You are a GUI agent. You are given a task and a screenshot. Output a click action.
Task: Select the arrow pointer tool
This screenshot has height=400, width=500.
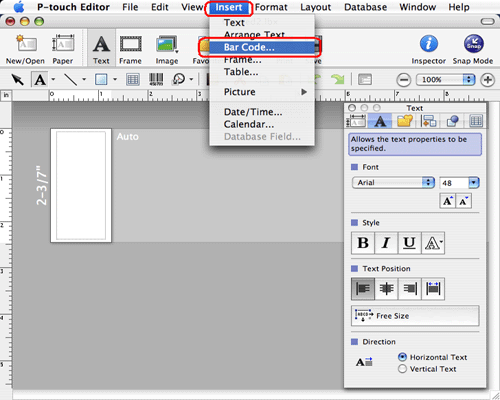17,79
